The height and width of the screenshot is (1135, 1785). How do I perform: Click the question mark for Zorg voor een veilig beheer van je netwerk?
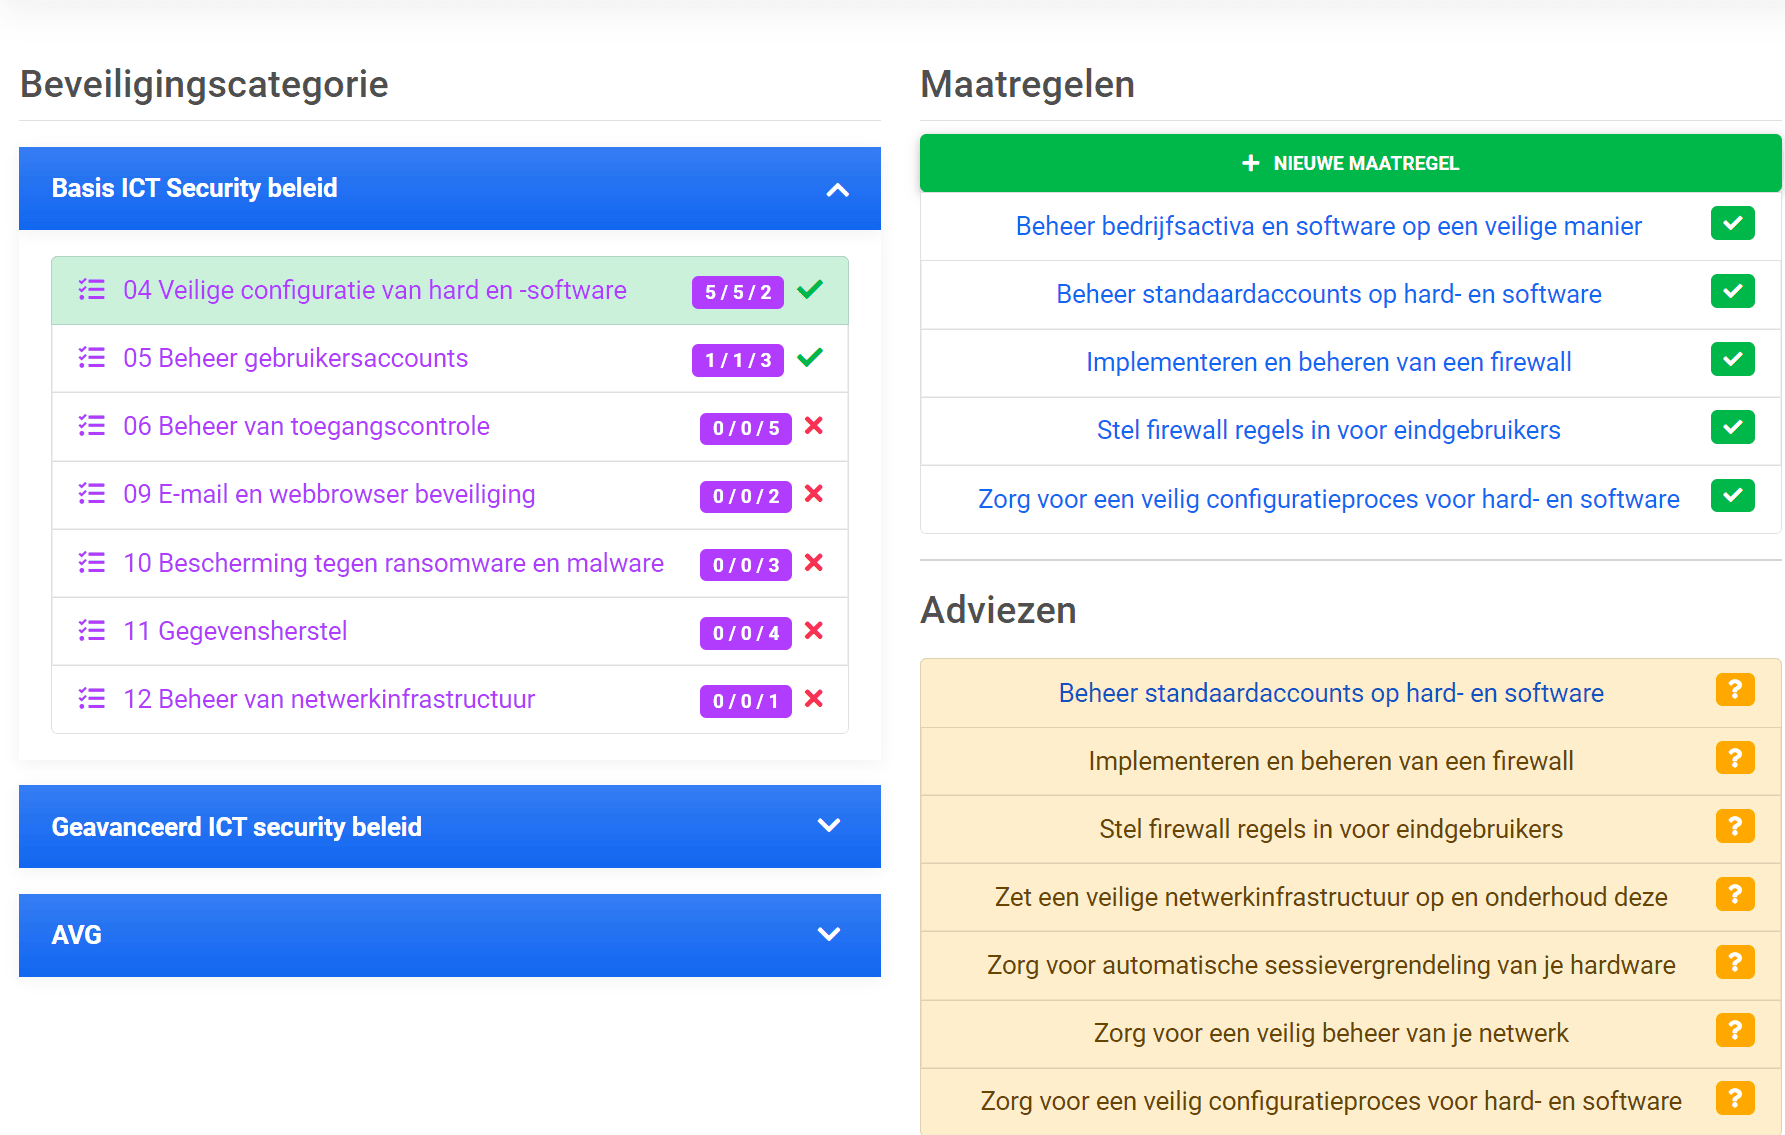(1735, 1030)
